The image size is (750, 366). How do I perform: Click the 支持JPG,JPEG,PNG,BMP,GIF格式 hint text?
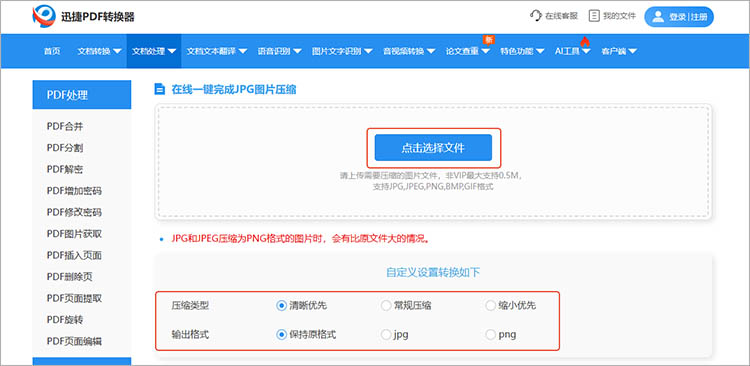(x=433, y=187)
